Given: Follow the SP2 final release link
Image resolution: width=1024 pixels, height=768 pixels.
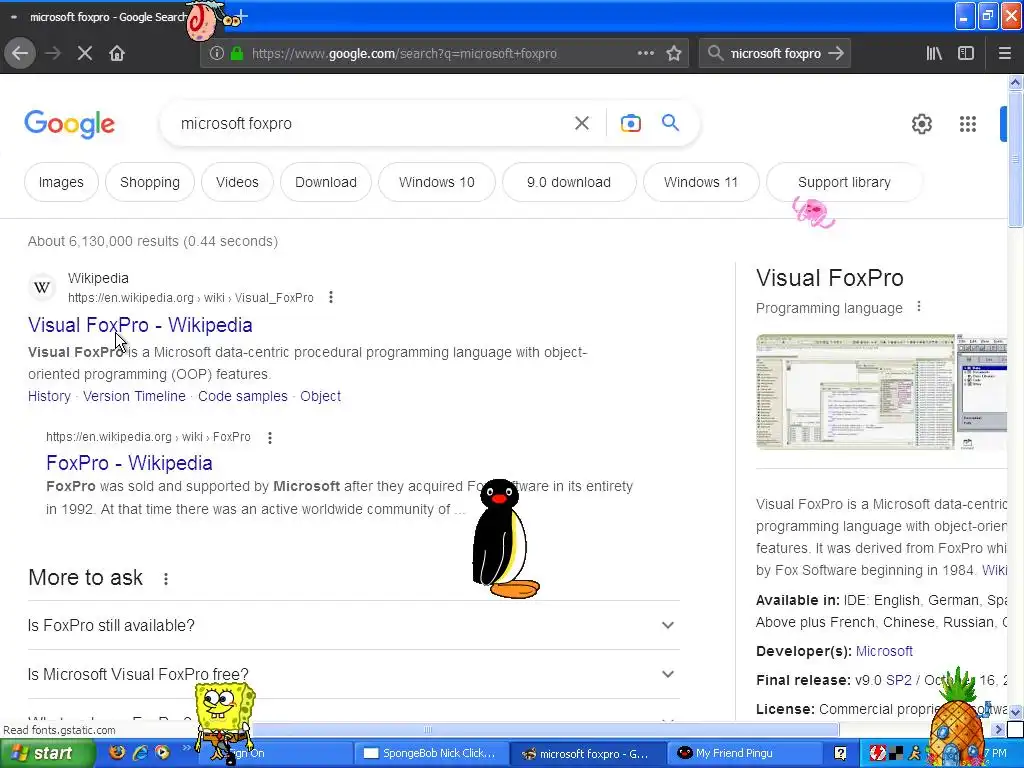Looking at the screenshot, I should [x=899, y=680].
